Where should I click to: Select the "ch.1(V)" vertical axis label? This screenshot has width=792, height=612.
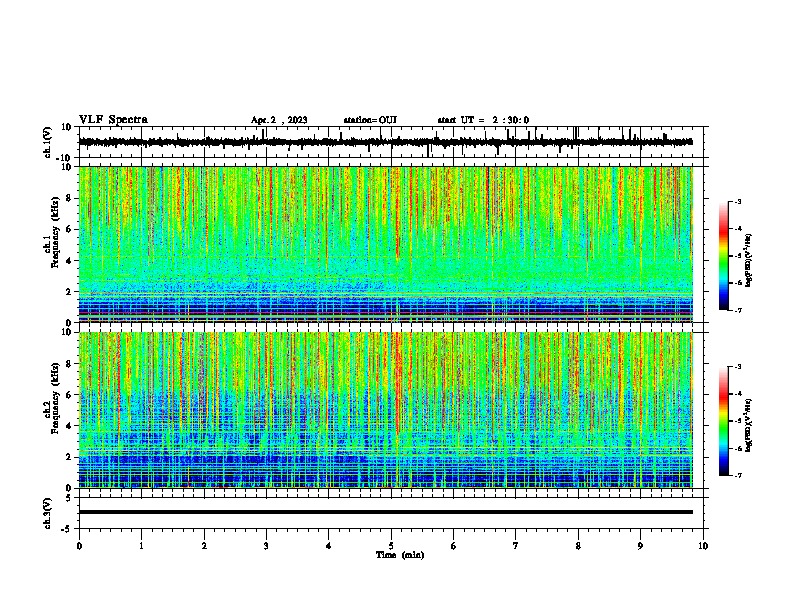point(48,142)
